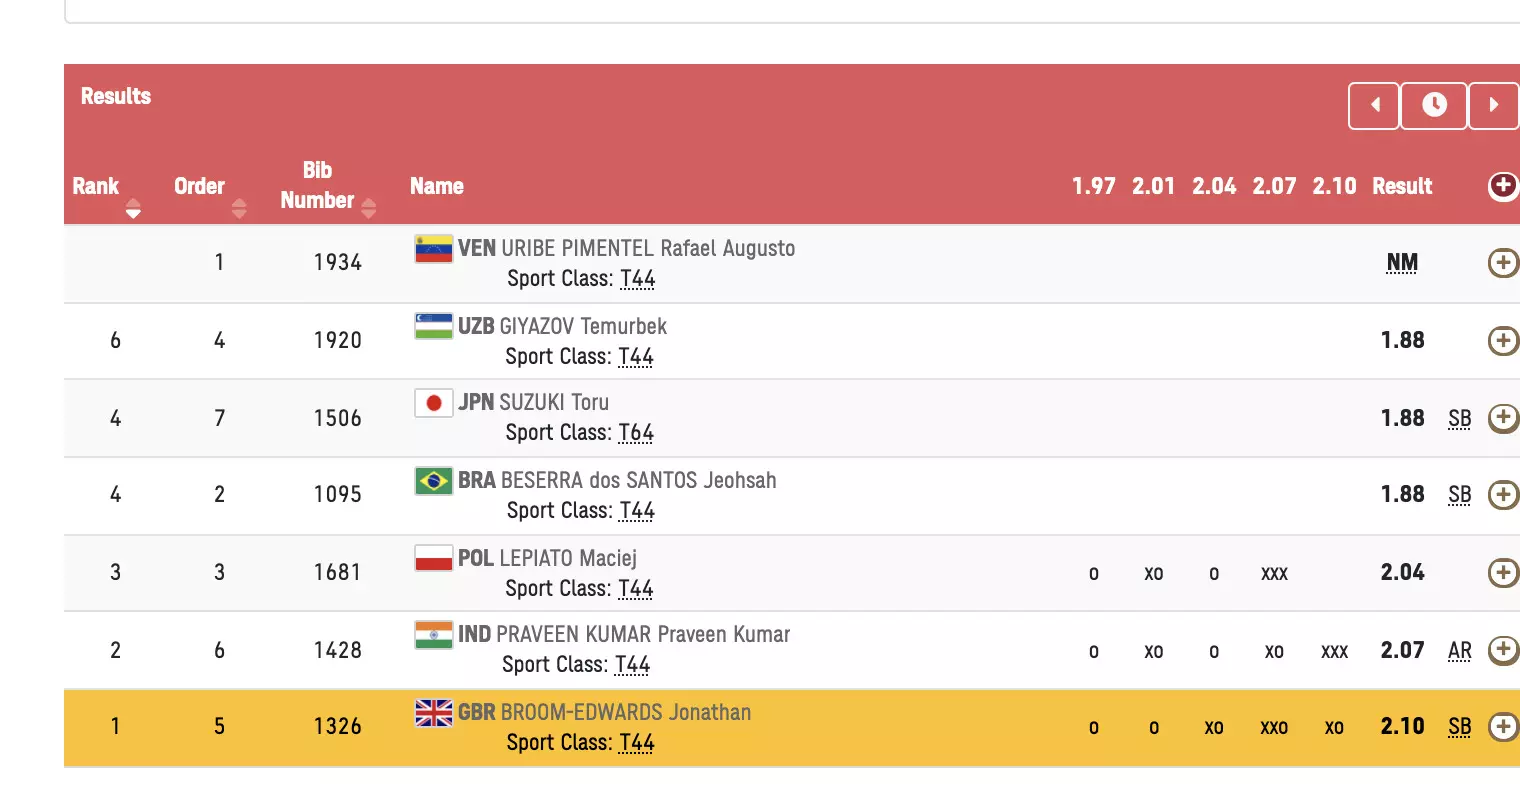The image size is (1520, 794).
Task: Expand details for BROOM-EDWARDS Jonathan row
Action: (1503, 727)
